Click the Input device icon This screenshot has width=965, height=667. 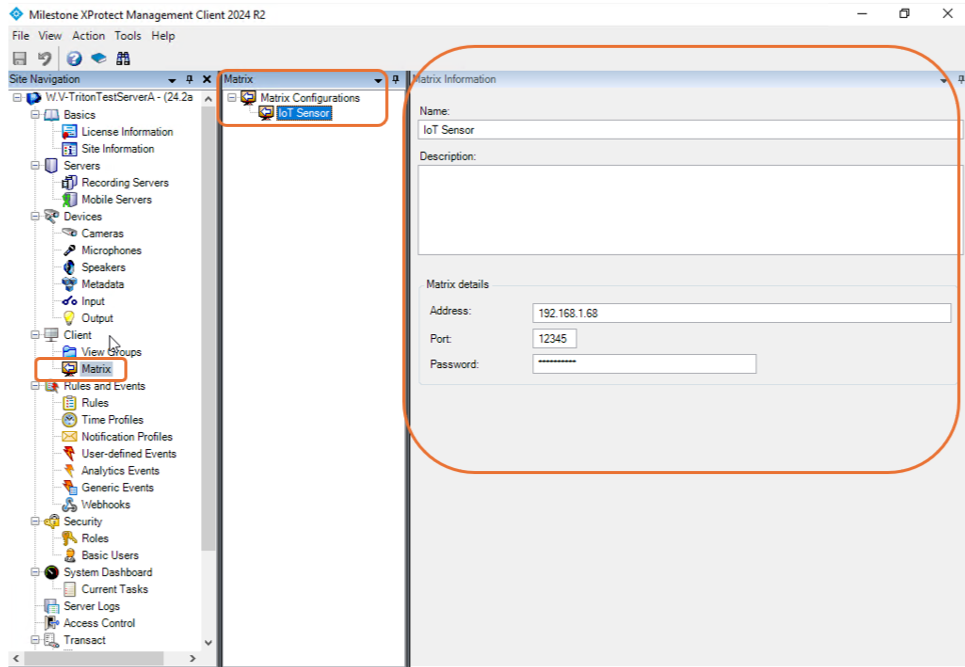tap(70, 301)
